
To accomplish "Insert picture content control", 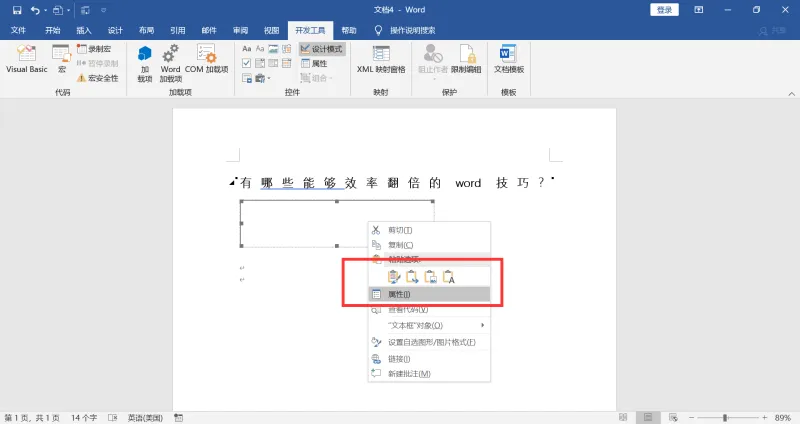I will point(273,49).
